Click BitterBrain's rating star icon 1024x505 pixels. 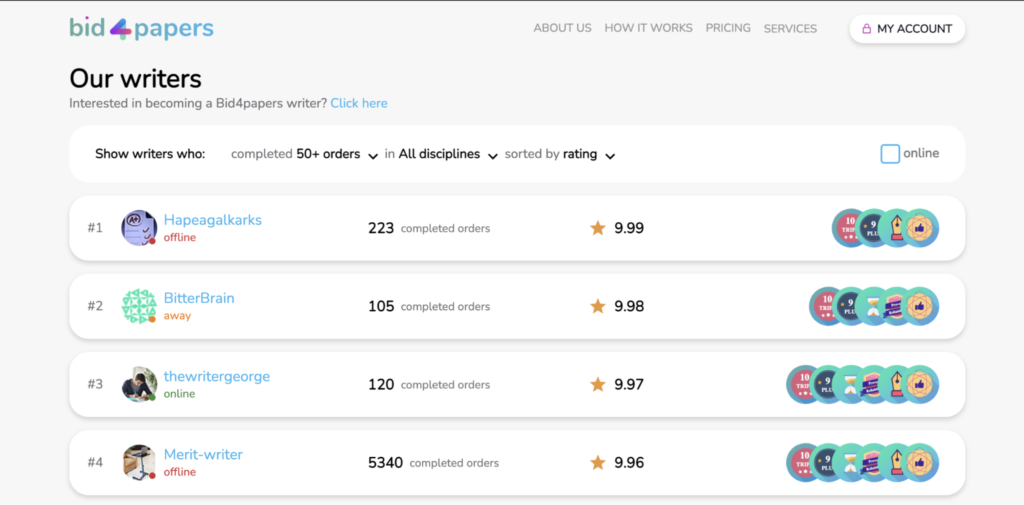(598, 306)
